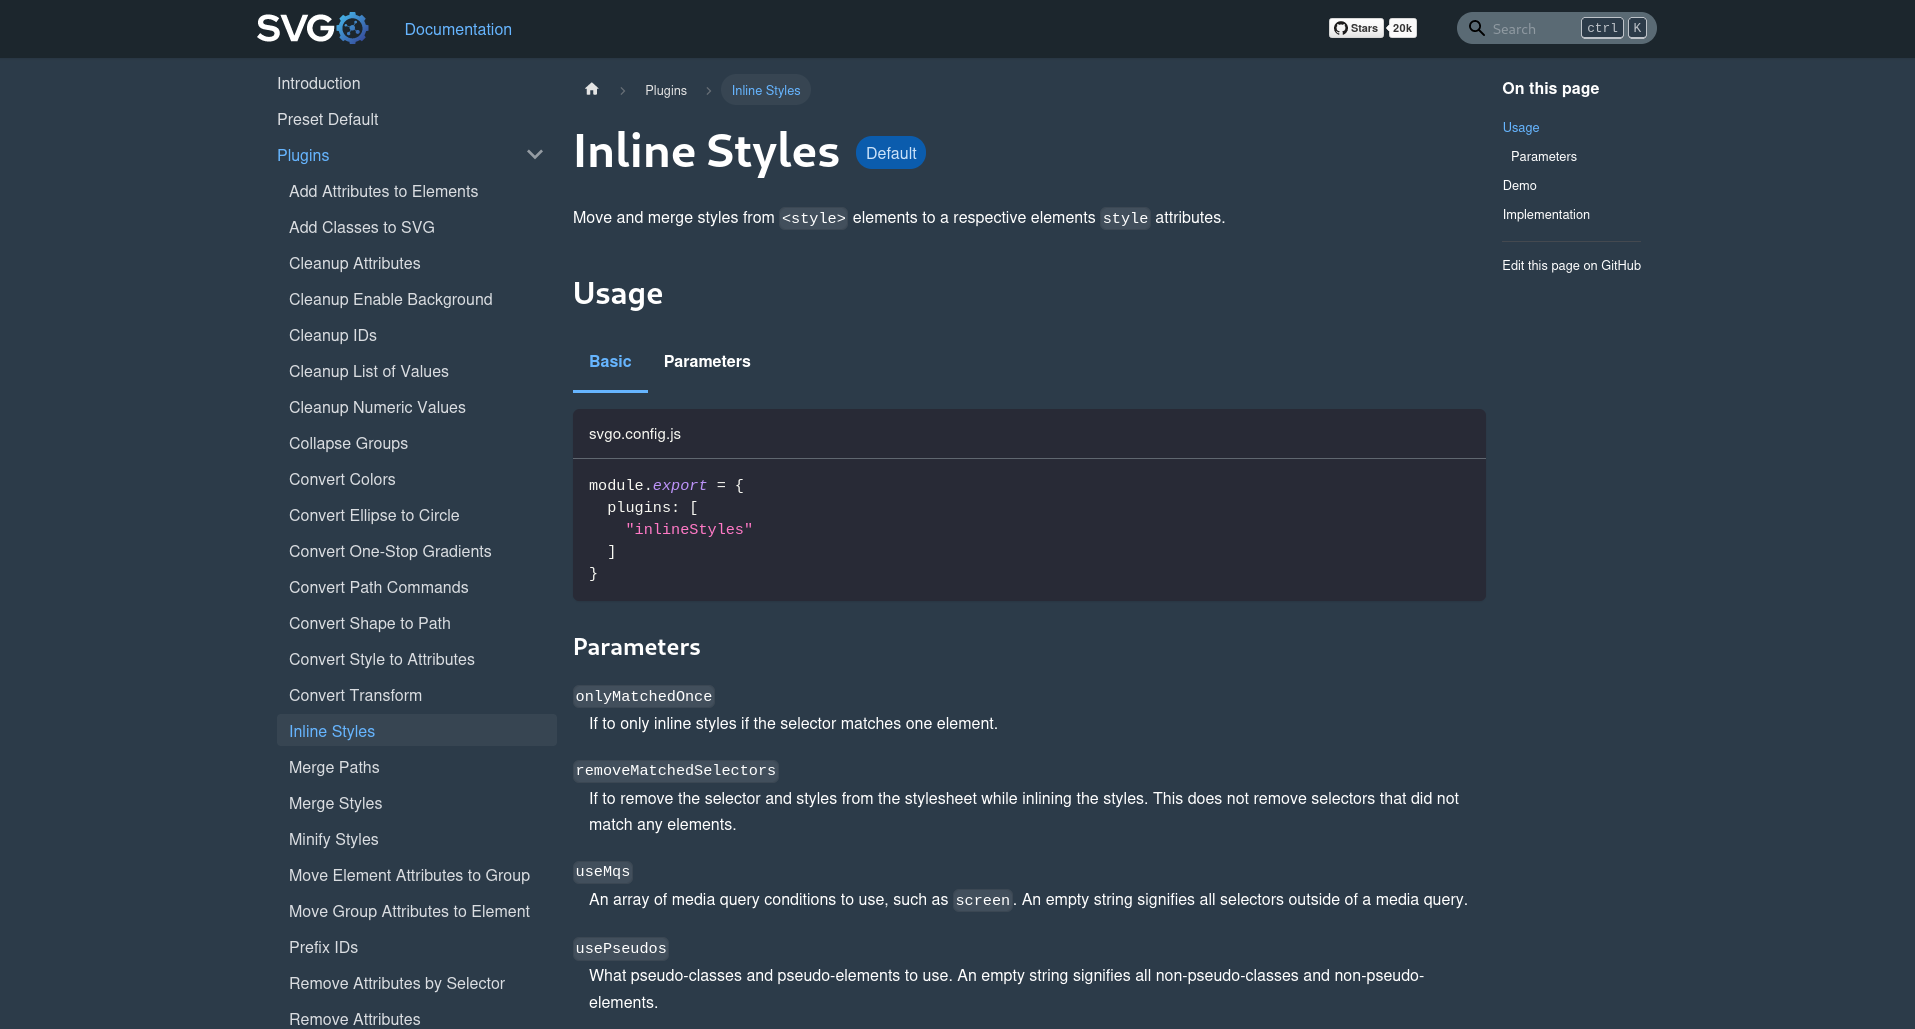
Task: Click the 20k stars count badge
Action: pos(1403,28)
